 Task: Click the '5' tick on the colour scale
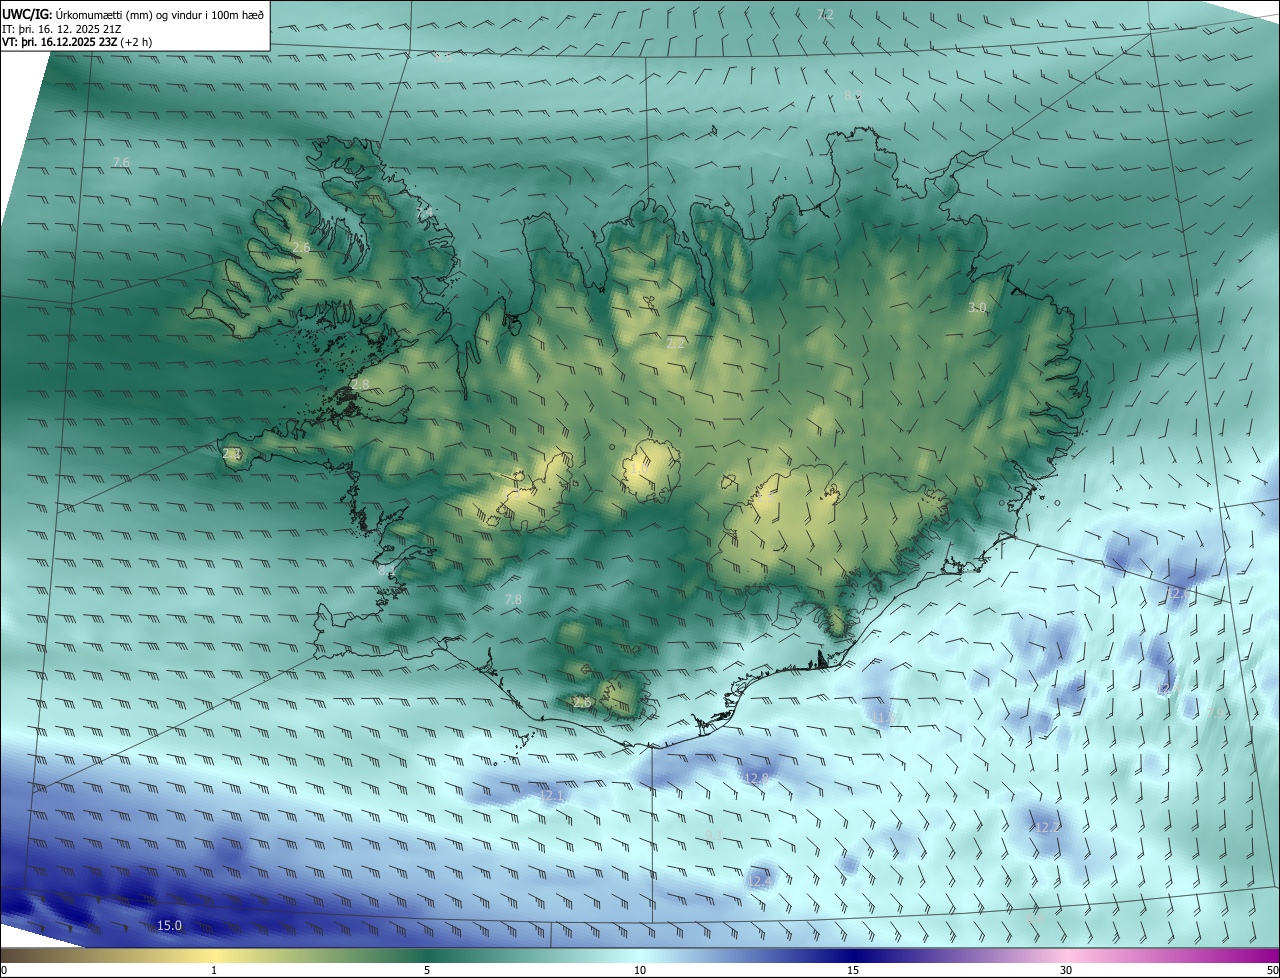[x=427, y=970]
